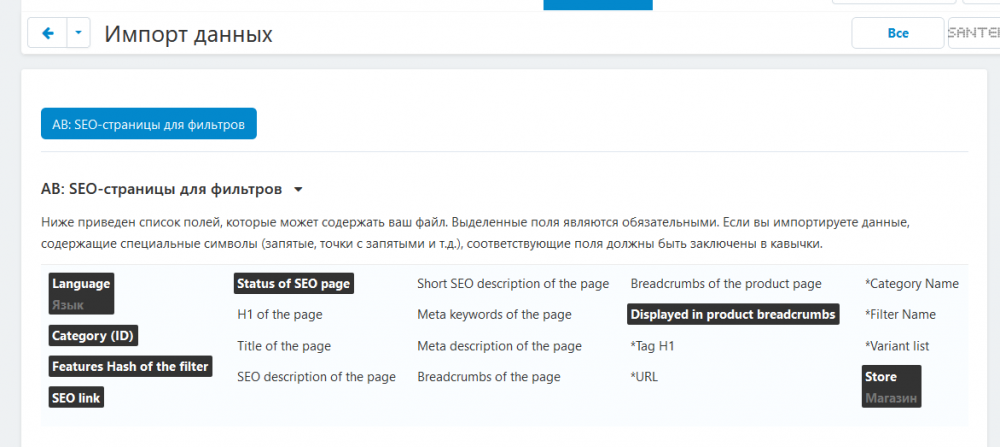Click 'Meta keywords of the page' field
The image size is (1000, 447).
coord(494,315)
